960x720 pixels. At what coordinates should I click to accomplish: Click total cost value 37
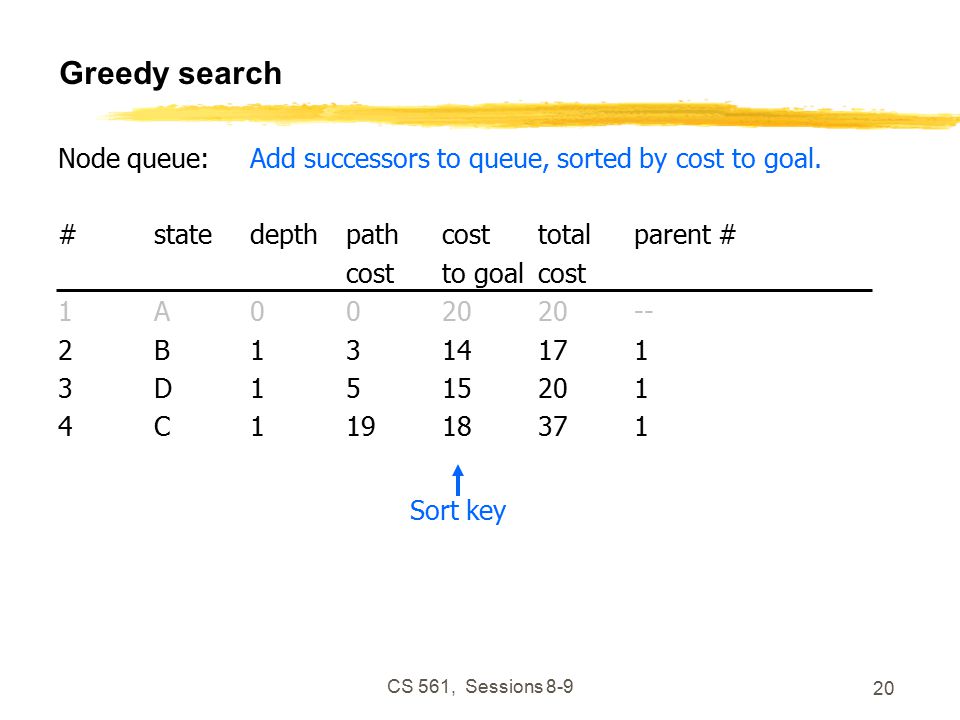tap(552, 427)
